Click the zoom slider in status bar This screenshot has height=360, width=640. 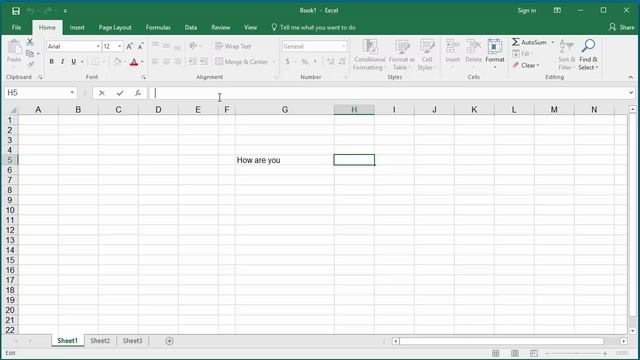(576, 353)
